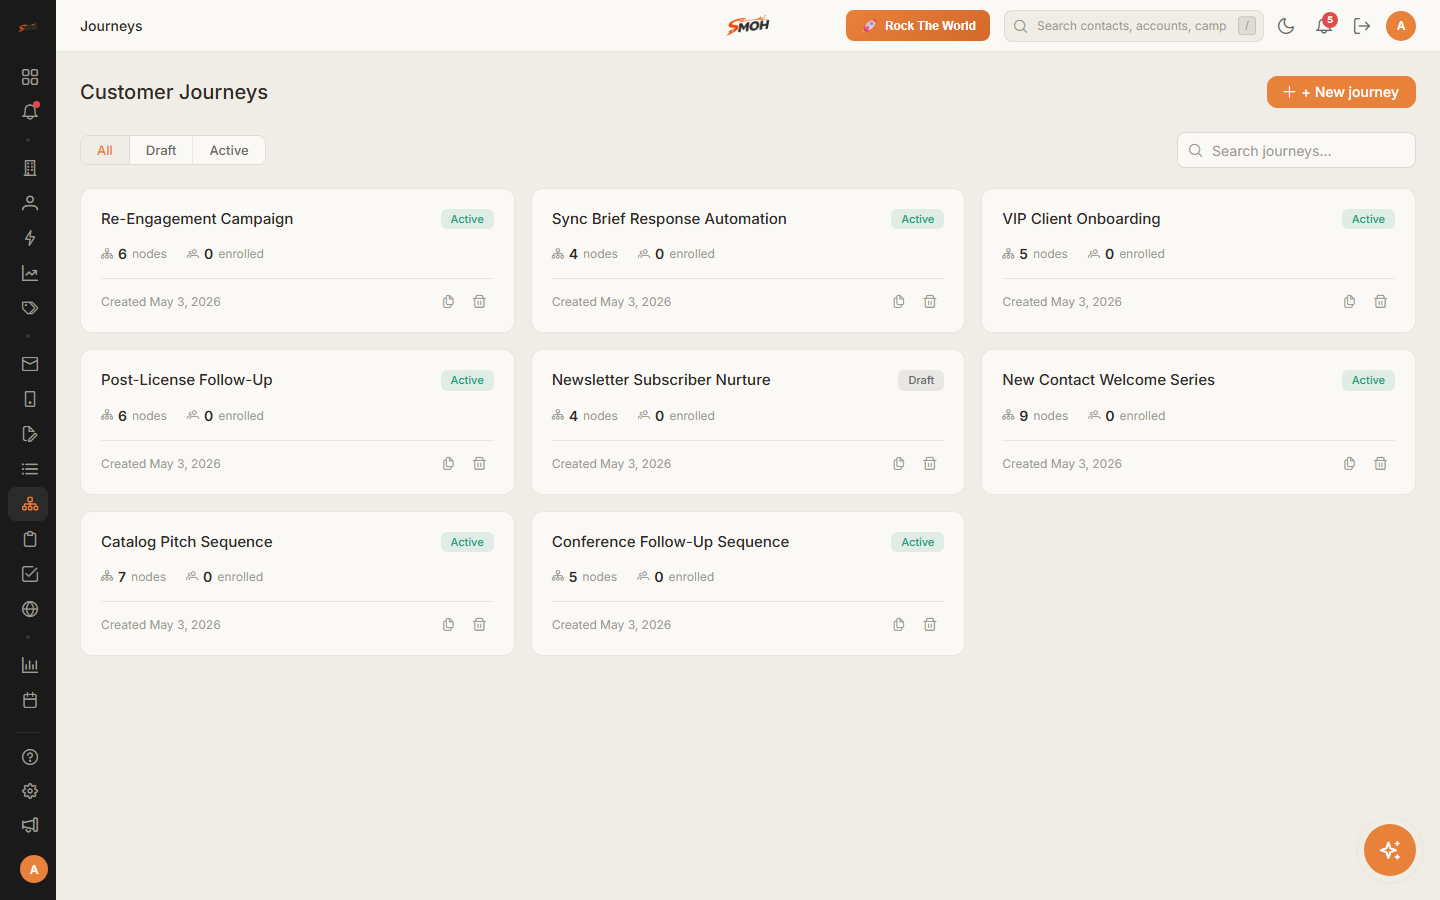Open the globe icon in sidebar
Screen dimensions: 1440x900
click(x=30, y=609)
